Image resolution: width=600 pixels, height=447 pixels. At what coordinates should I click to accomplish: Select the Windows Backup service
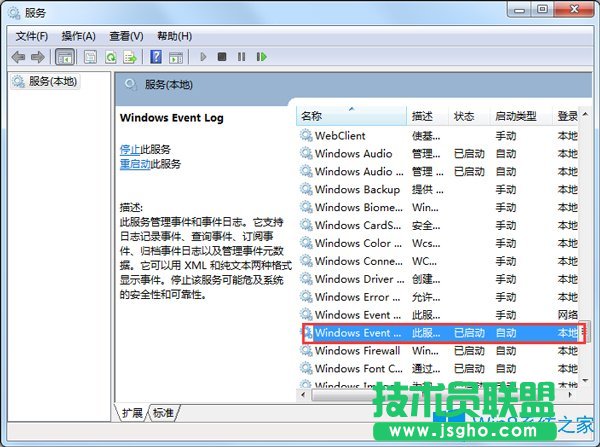click(439, 190)
